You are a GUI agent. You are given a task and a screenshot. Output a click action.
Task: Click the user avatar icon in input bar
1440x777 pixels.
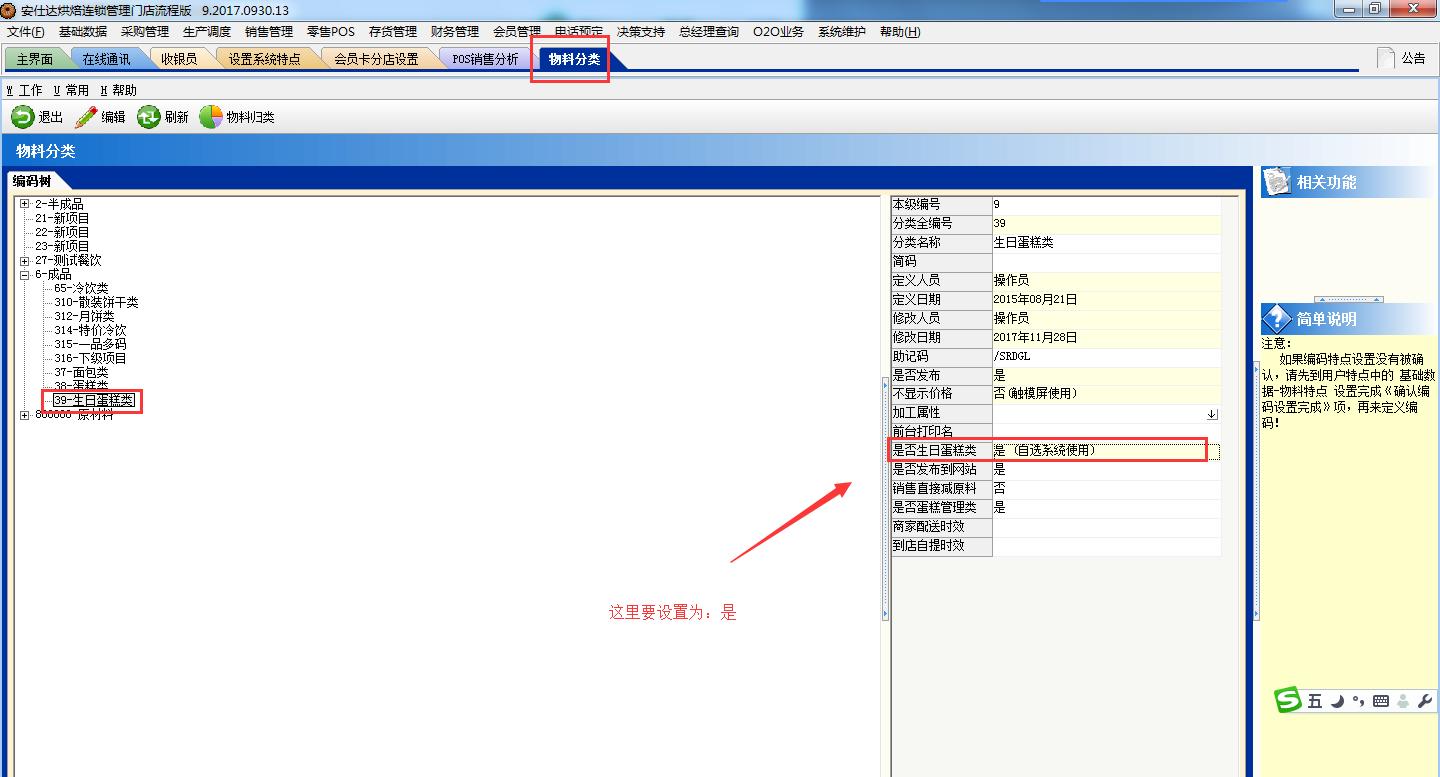point(1403,701)
